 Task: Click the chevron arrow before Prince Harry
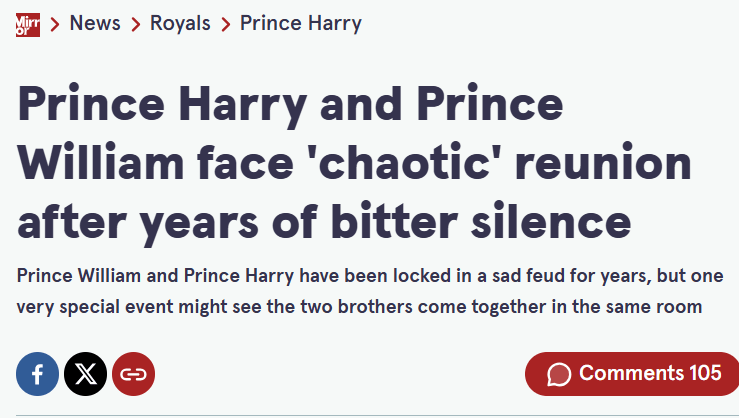(226, 24)
